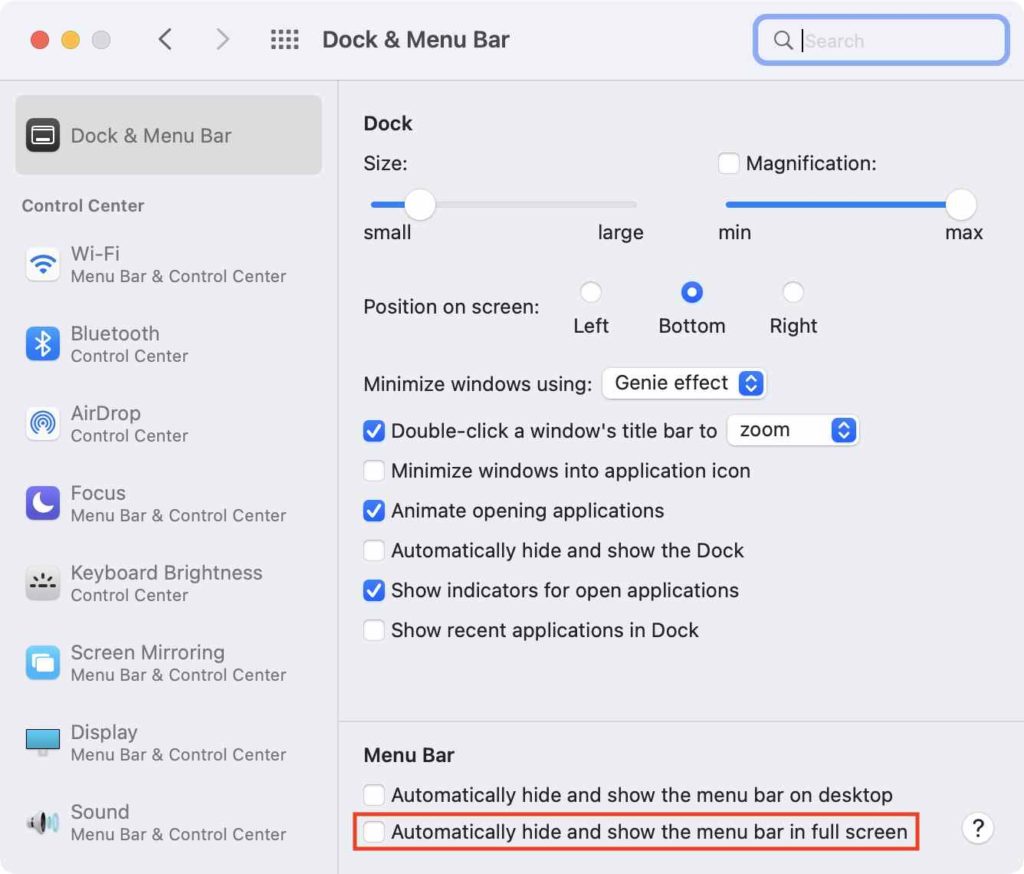Enable Show recent applications in Dock

pos(374,630)
